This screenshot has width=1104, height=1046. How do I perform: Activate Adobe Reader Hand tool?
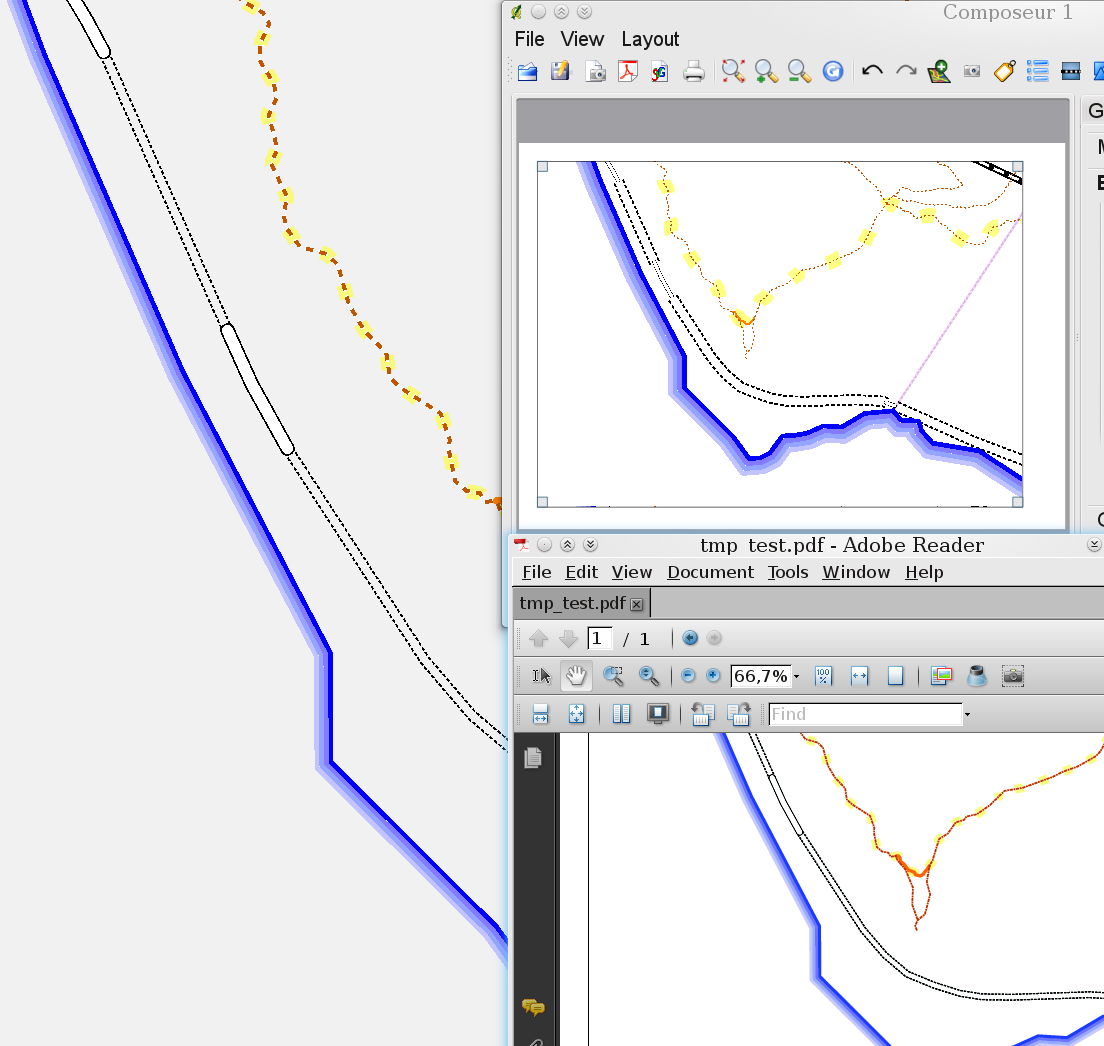tap(576, 676)
